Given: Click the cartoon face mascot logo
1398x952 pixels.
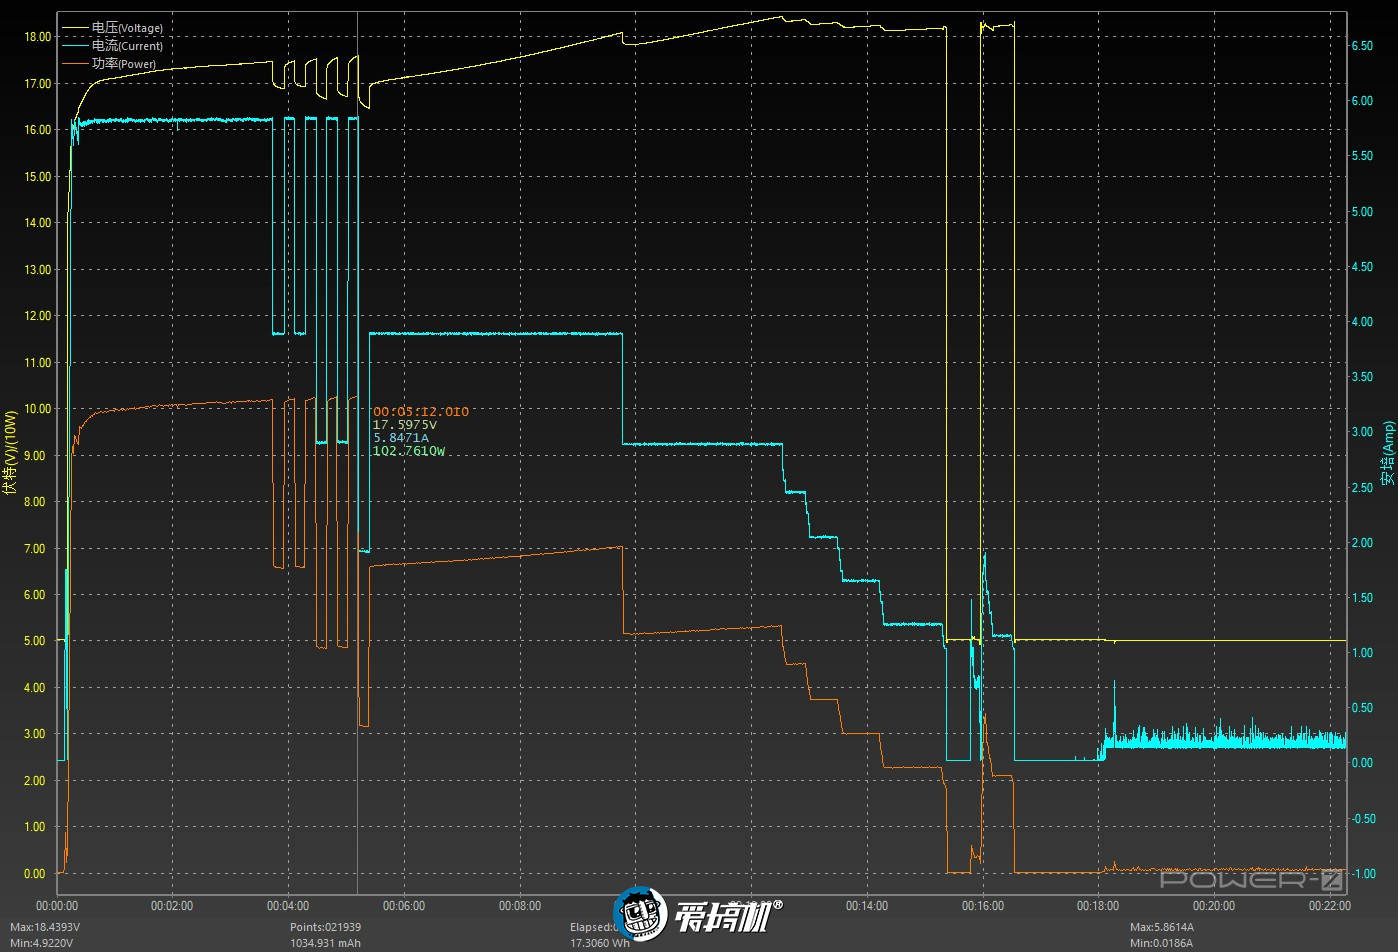Looking at the screenshot, I should [640, 911].
